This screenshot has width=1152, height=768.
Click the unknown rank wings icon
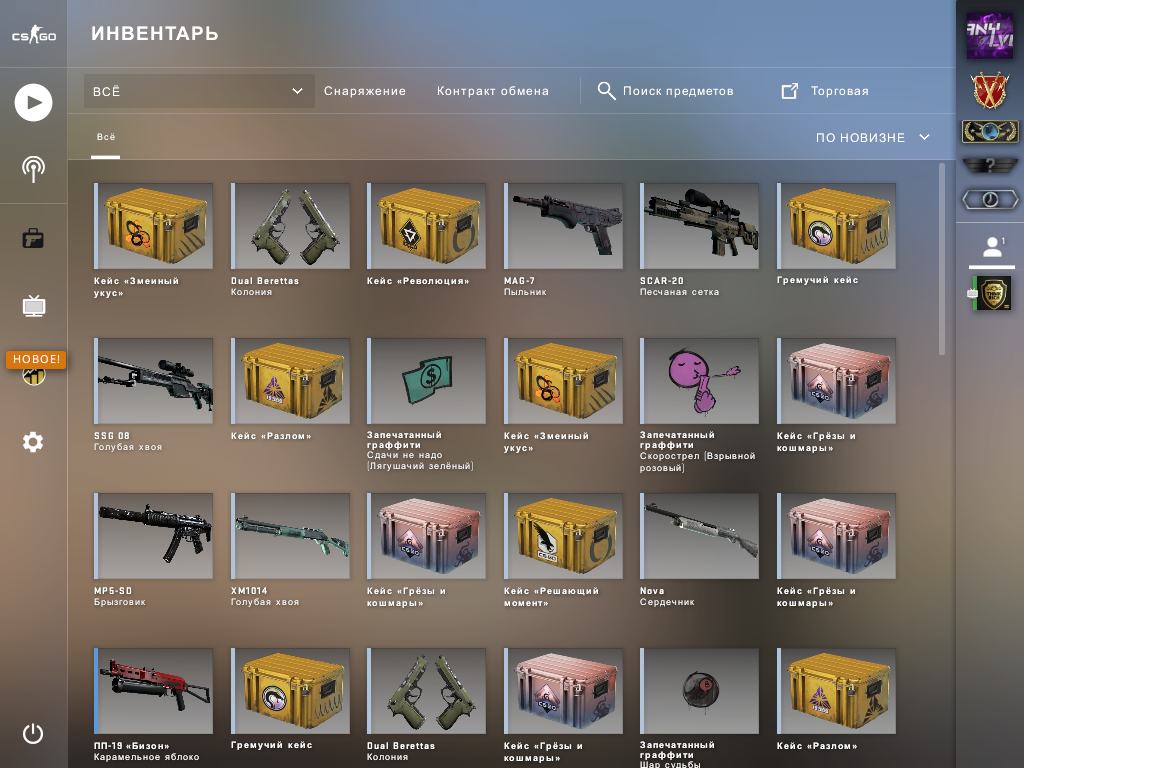point(990,165)
